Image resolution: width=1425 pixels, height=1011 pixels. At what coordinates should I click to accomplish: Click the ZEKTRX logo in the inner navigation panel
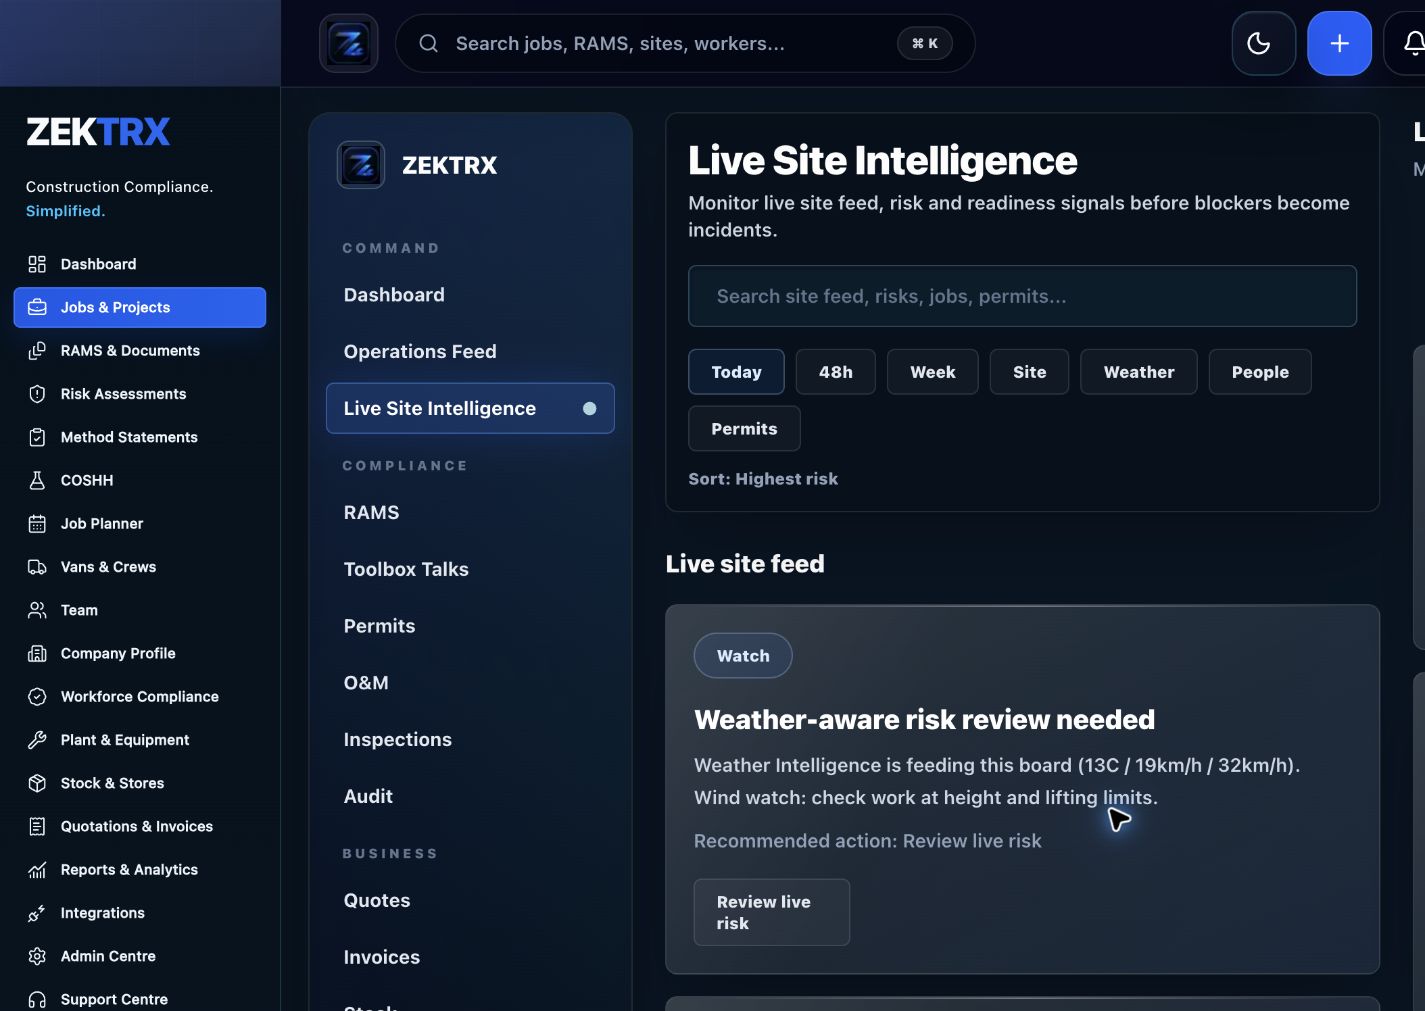pos(361,165)
